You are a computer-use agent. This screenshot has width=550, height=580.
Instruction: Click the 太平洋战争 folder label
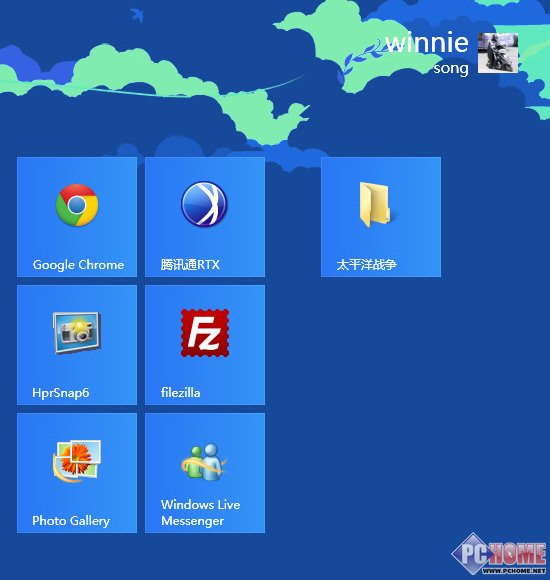click(366, 264)
